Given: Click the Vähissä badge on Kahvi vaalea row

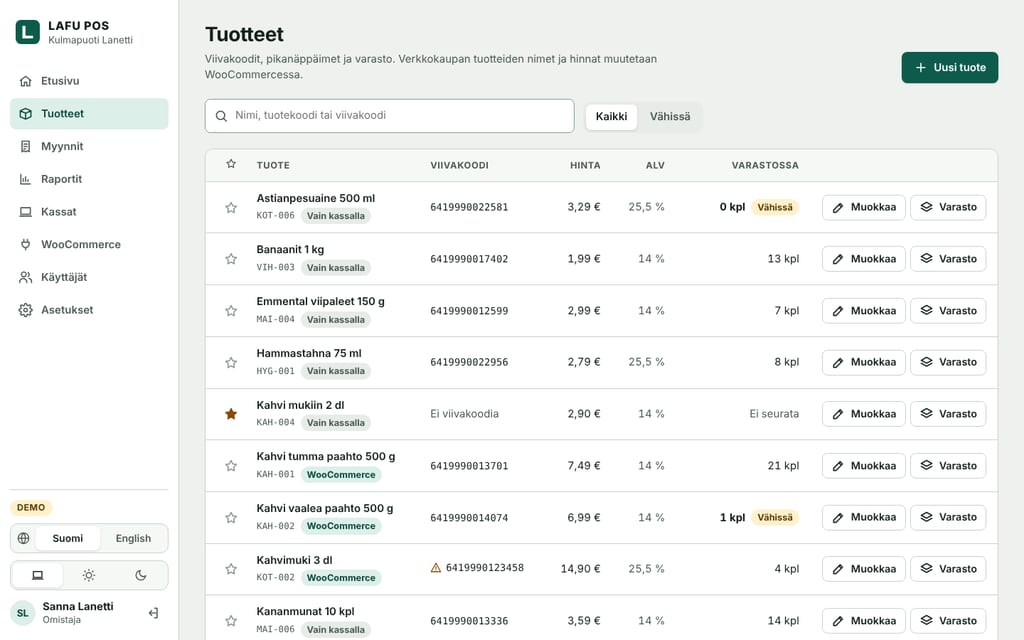Looking at the screenshot, I should click(775, 517).
